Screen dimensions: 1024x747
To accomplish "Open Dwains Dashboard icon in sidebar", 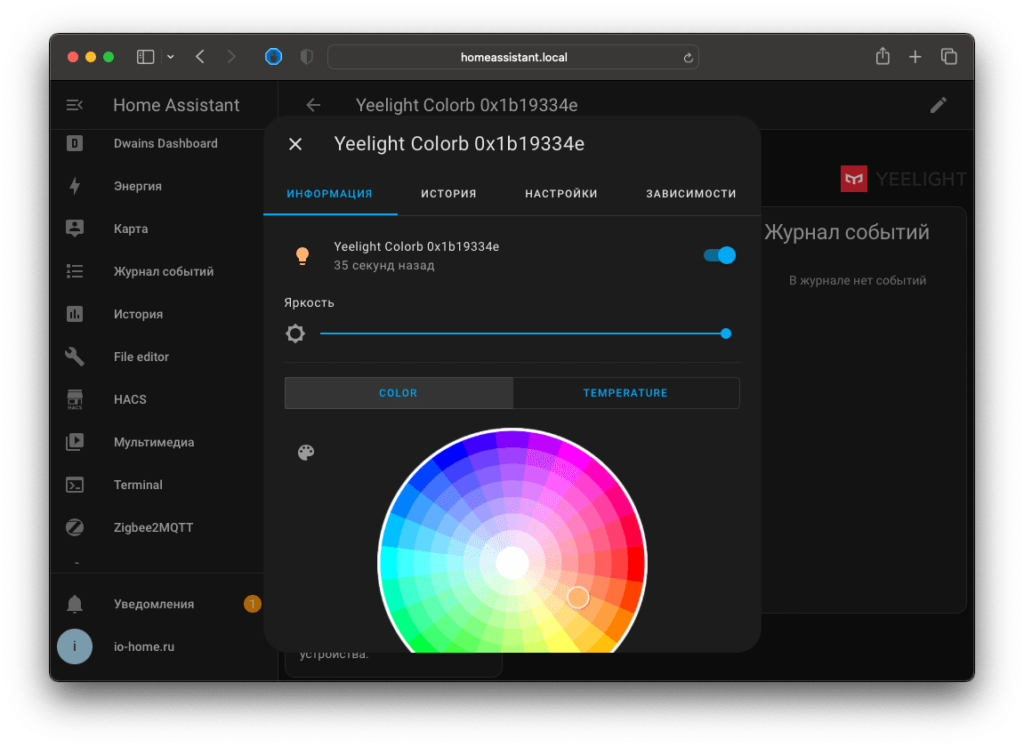I will pos(74,143).
